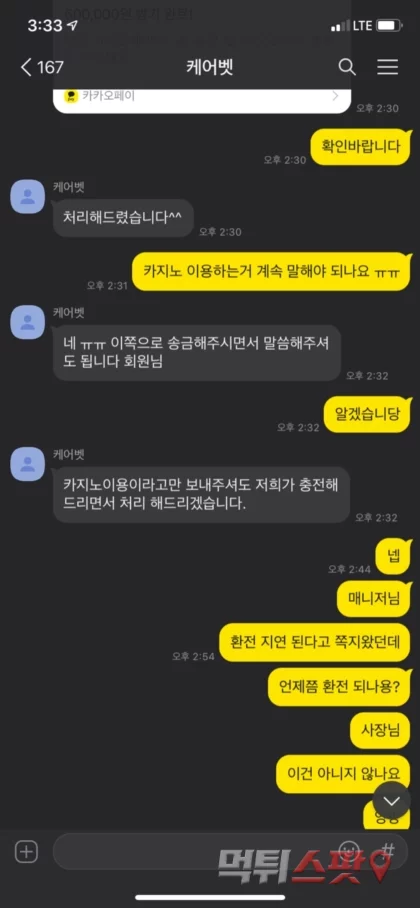Viewport: 420px width, 908px height.
Task: Tap the plus attachment icon
Action: tap(26, 852)
